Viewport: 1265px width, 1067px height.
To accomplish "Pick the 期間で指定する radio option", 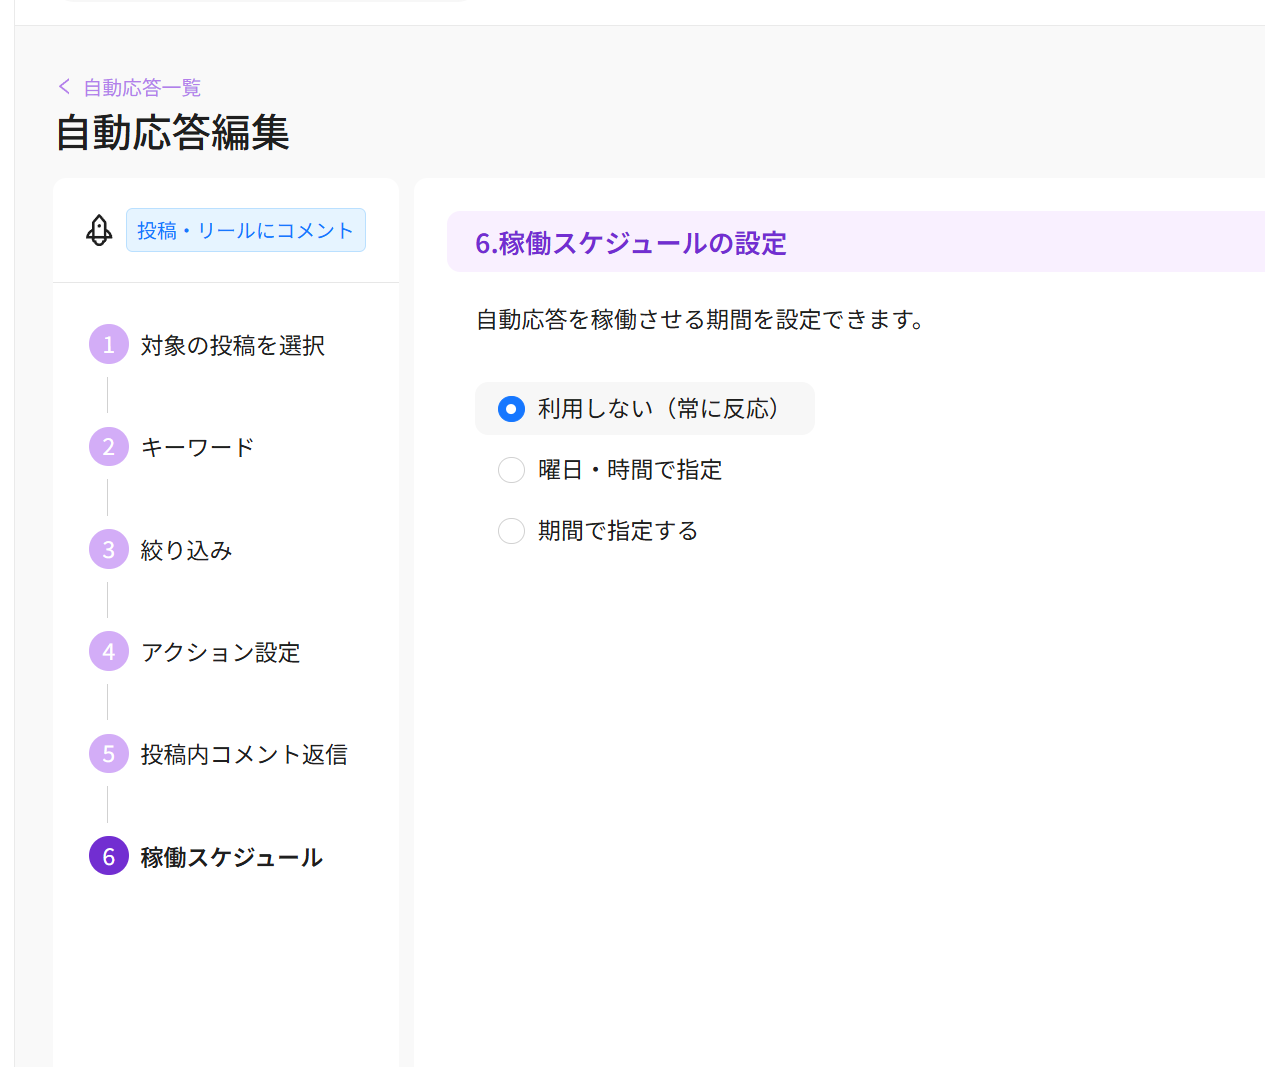I will click(x=511, y=531).
